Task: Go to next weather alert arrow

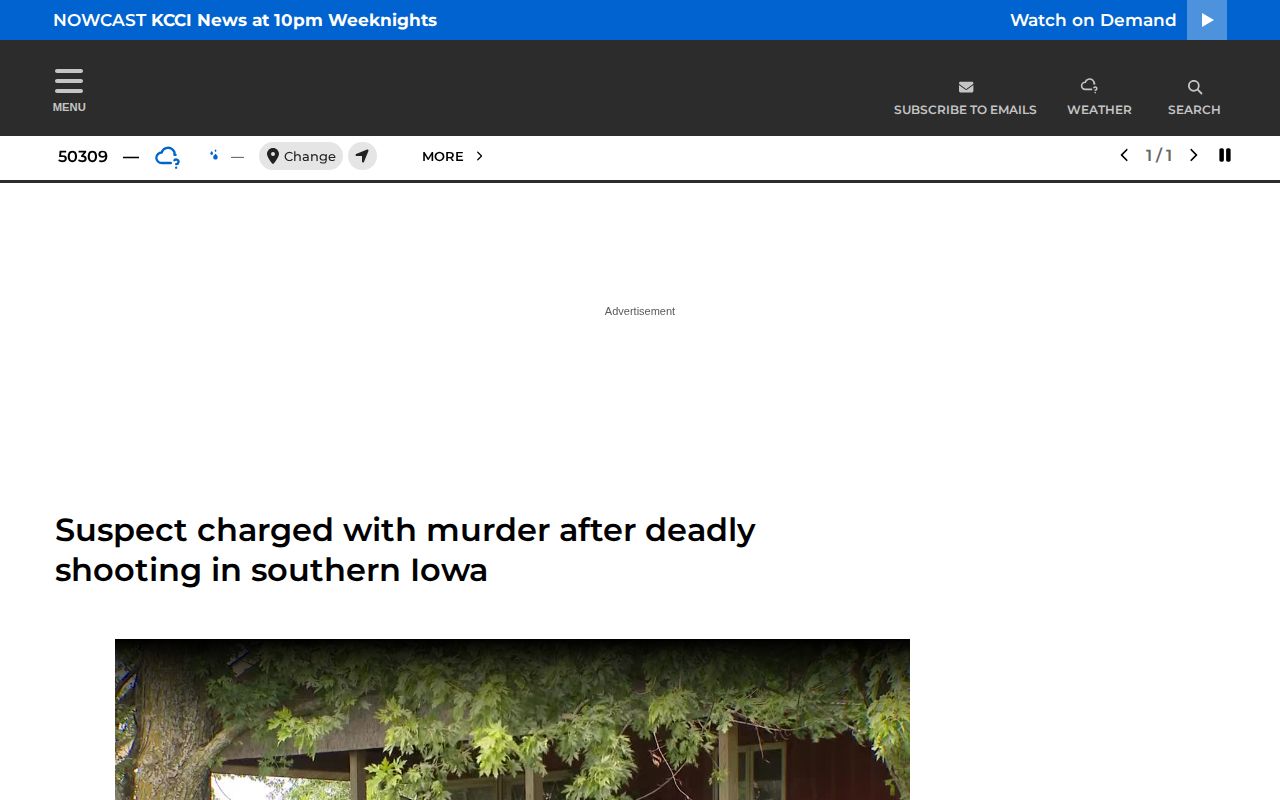Action: click(x=1193, y=155)
